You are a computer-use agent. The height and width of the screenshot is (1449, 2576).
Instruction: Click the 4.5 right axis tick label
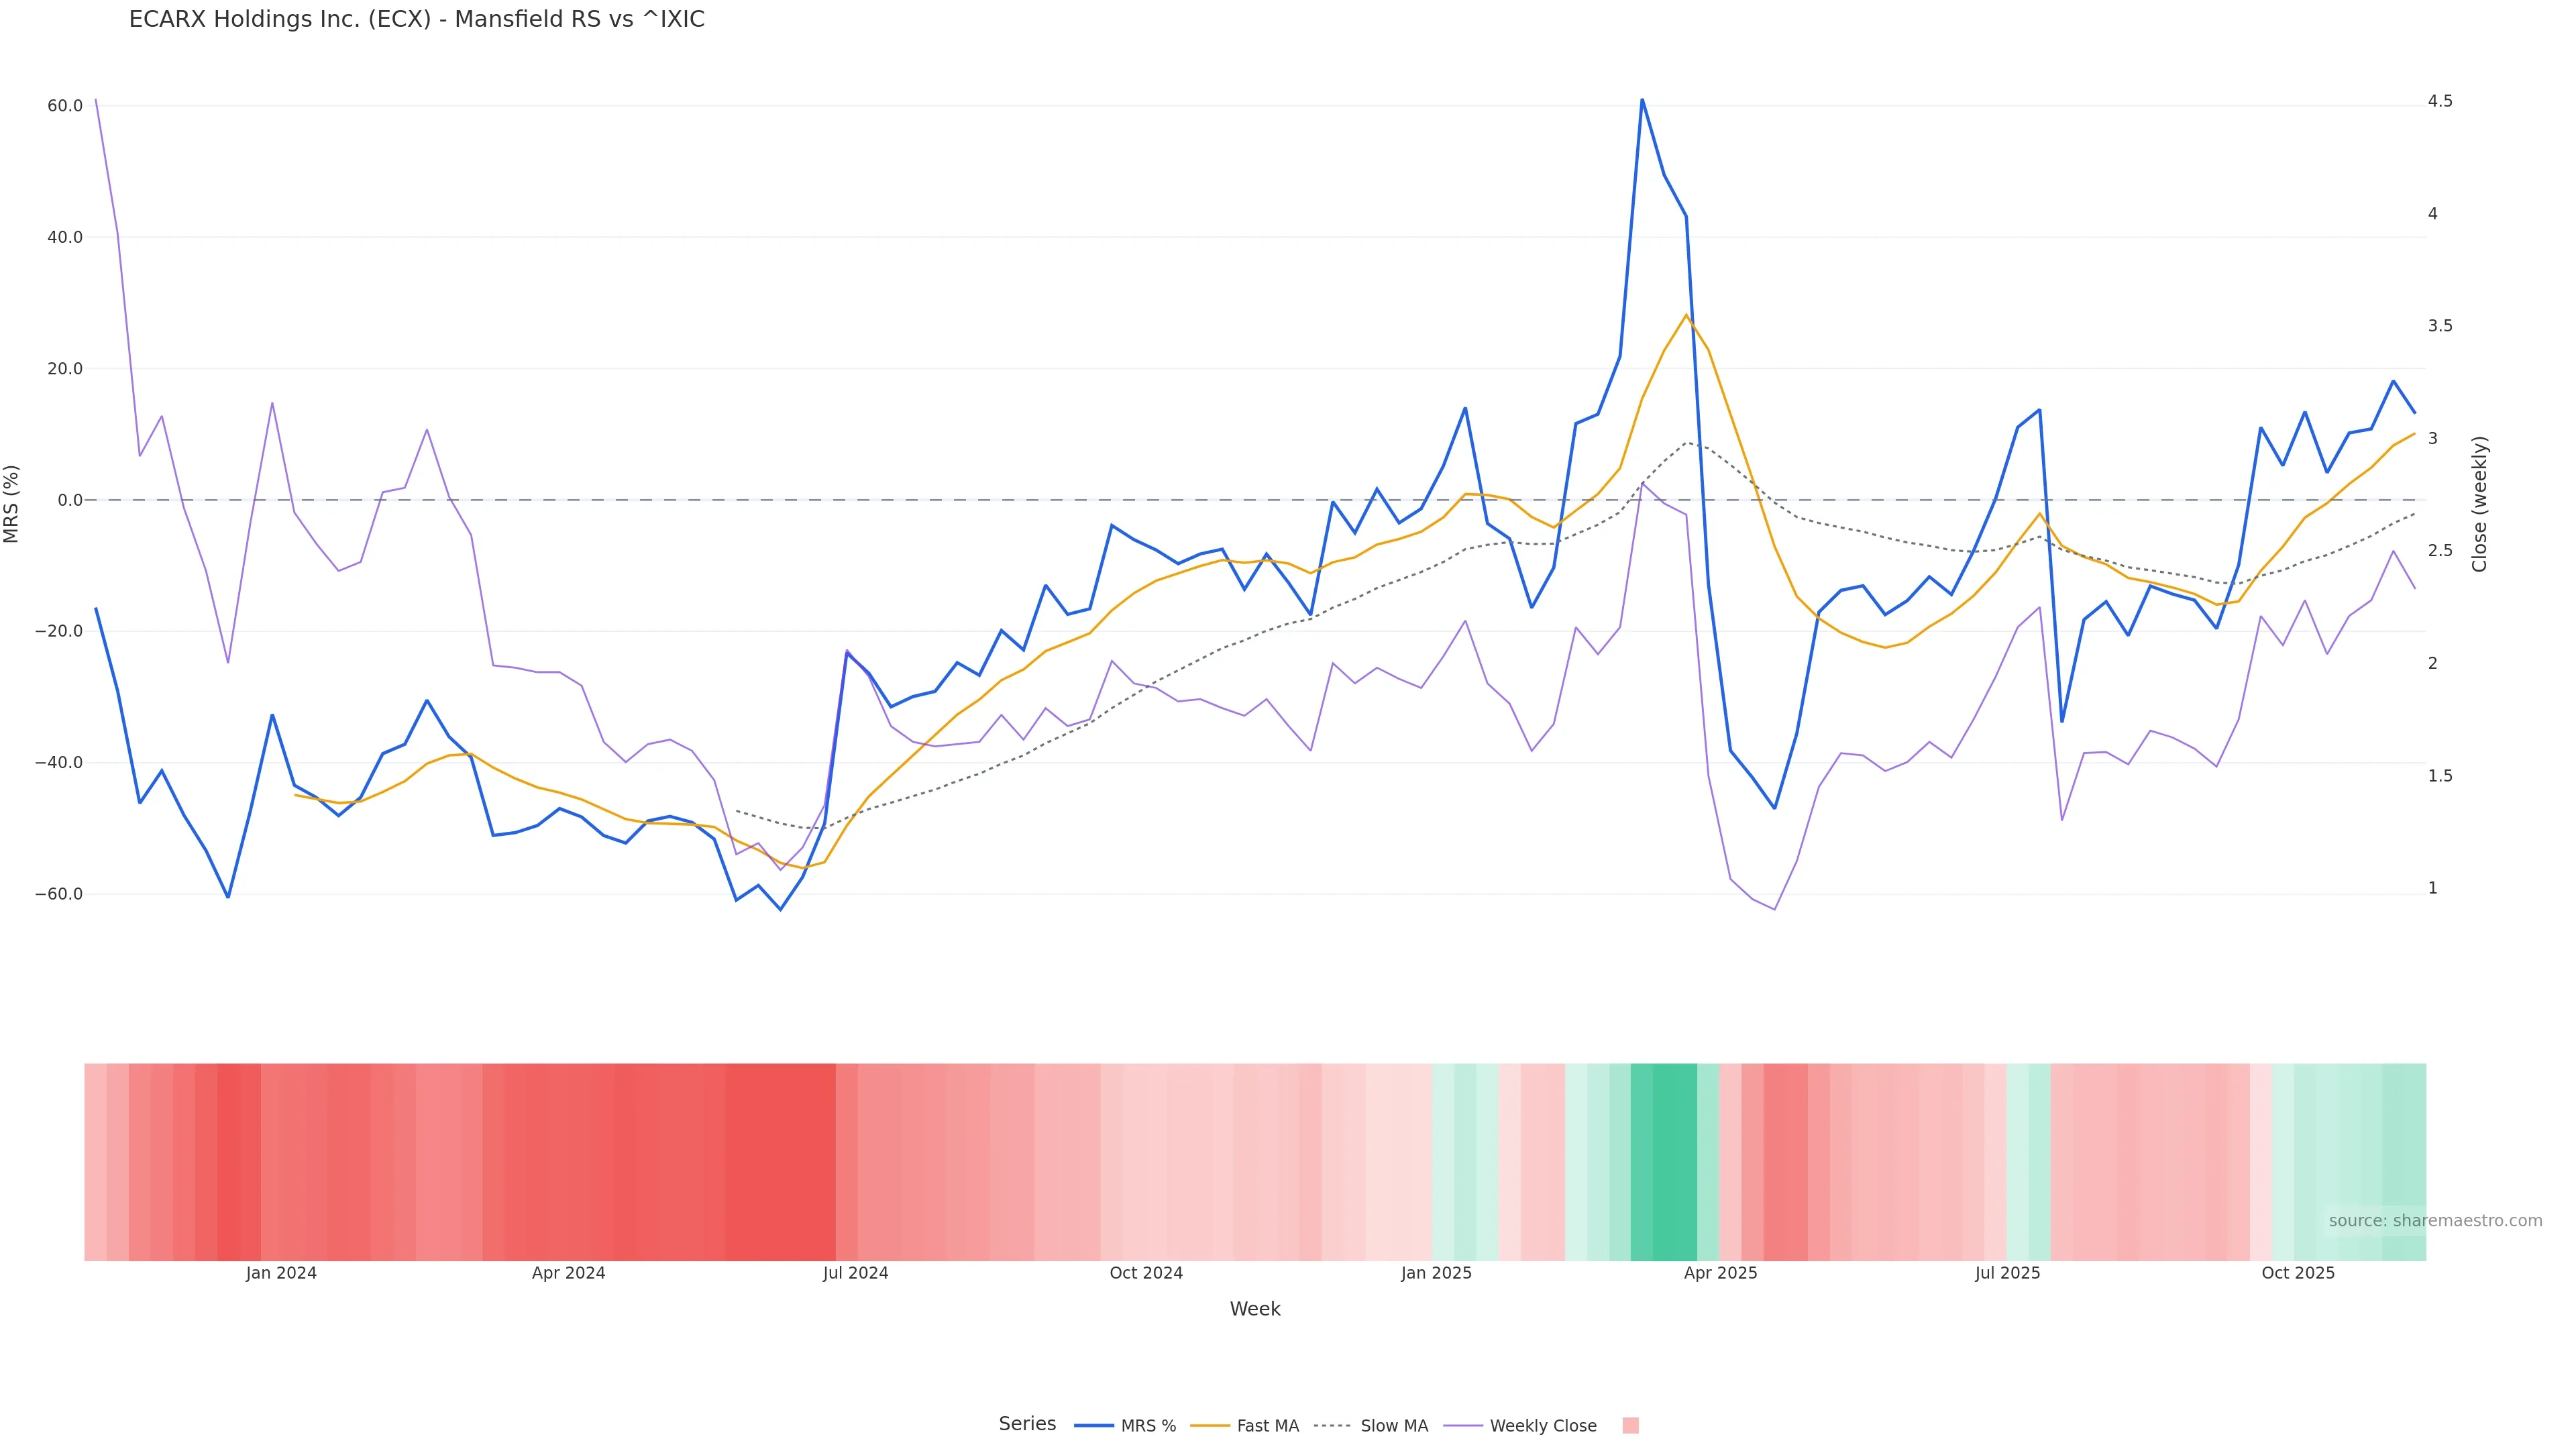(2439, 101)
